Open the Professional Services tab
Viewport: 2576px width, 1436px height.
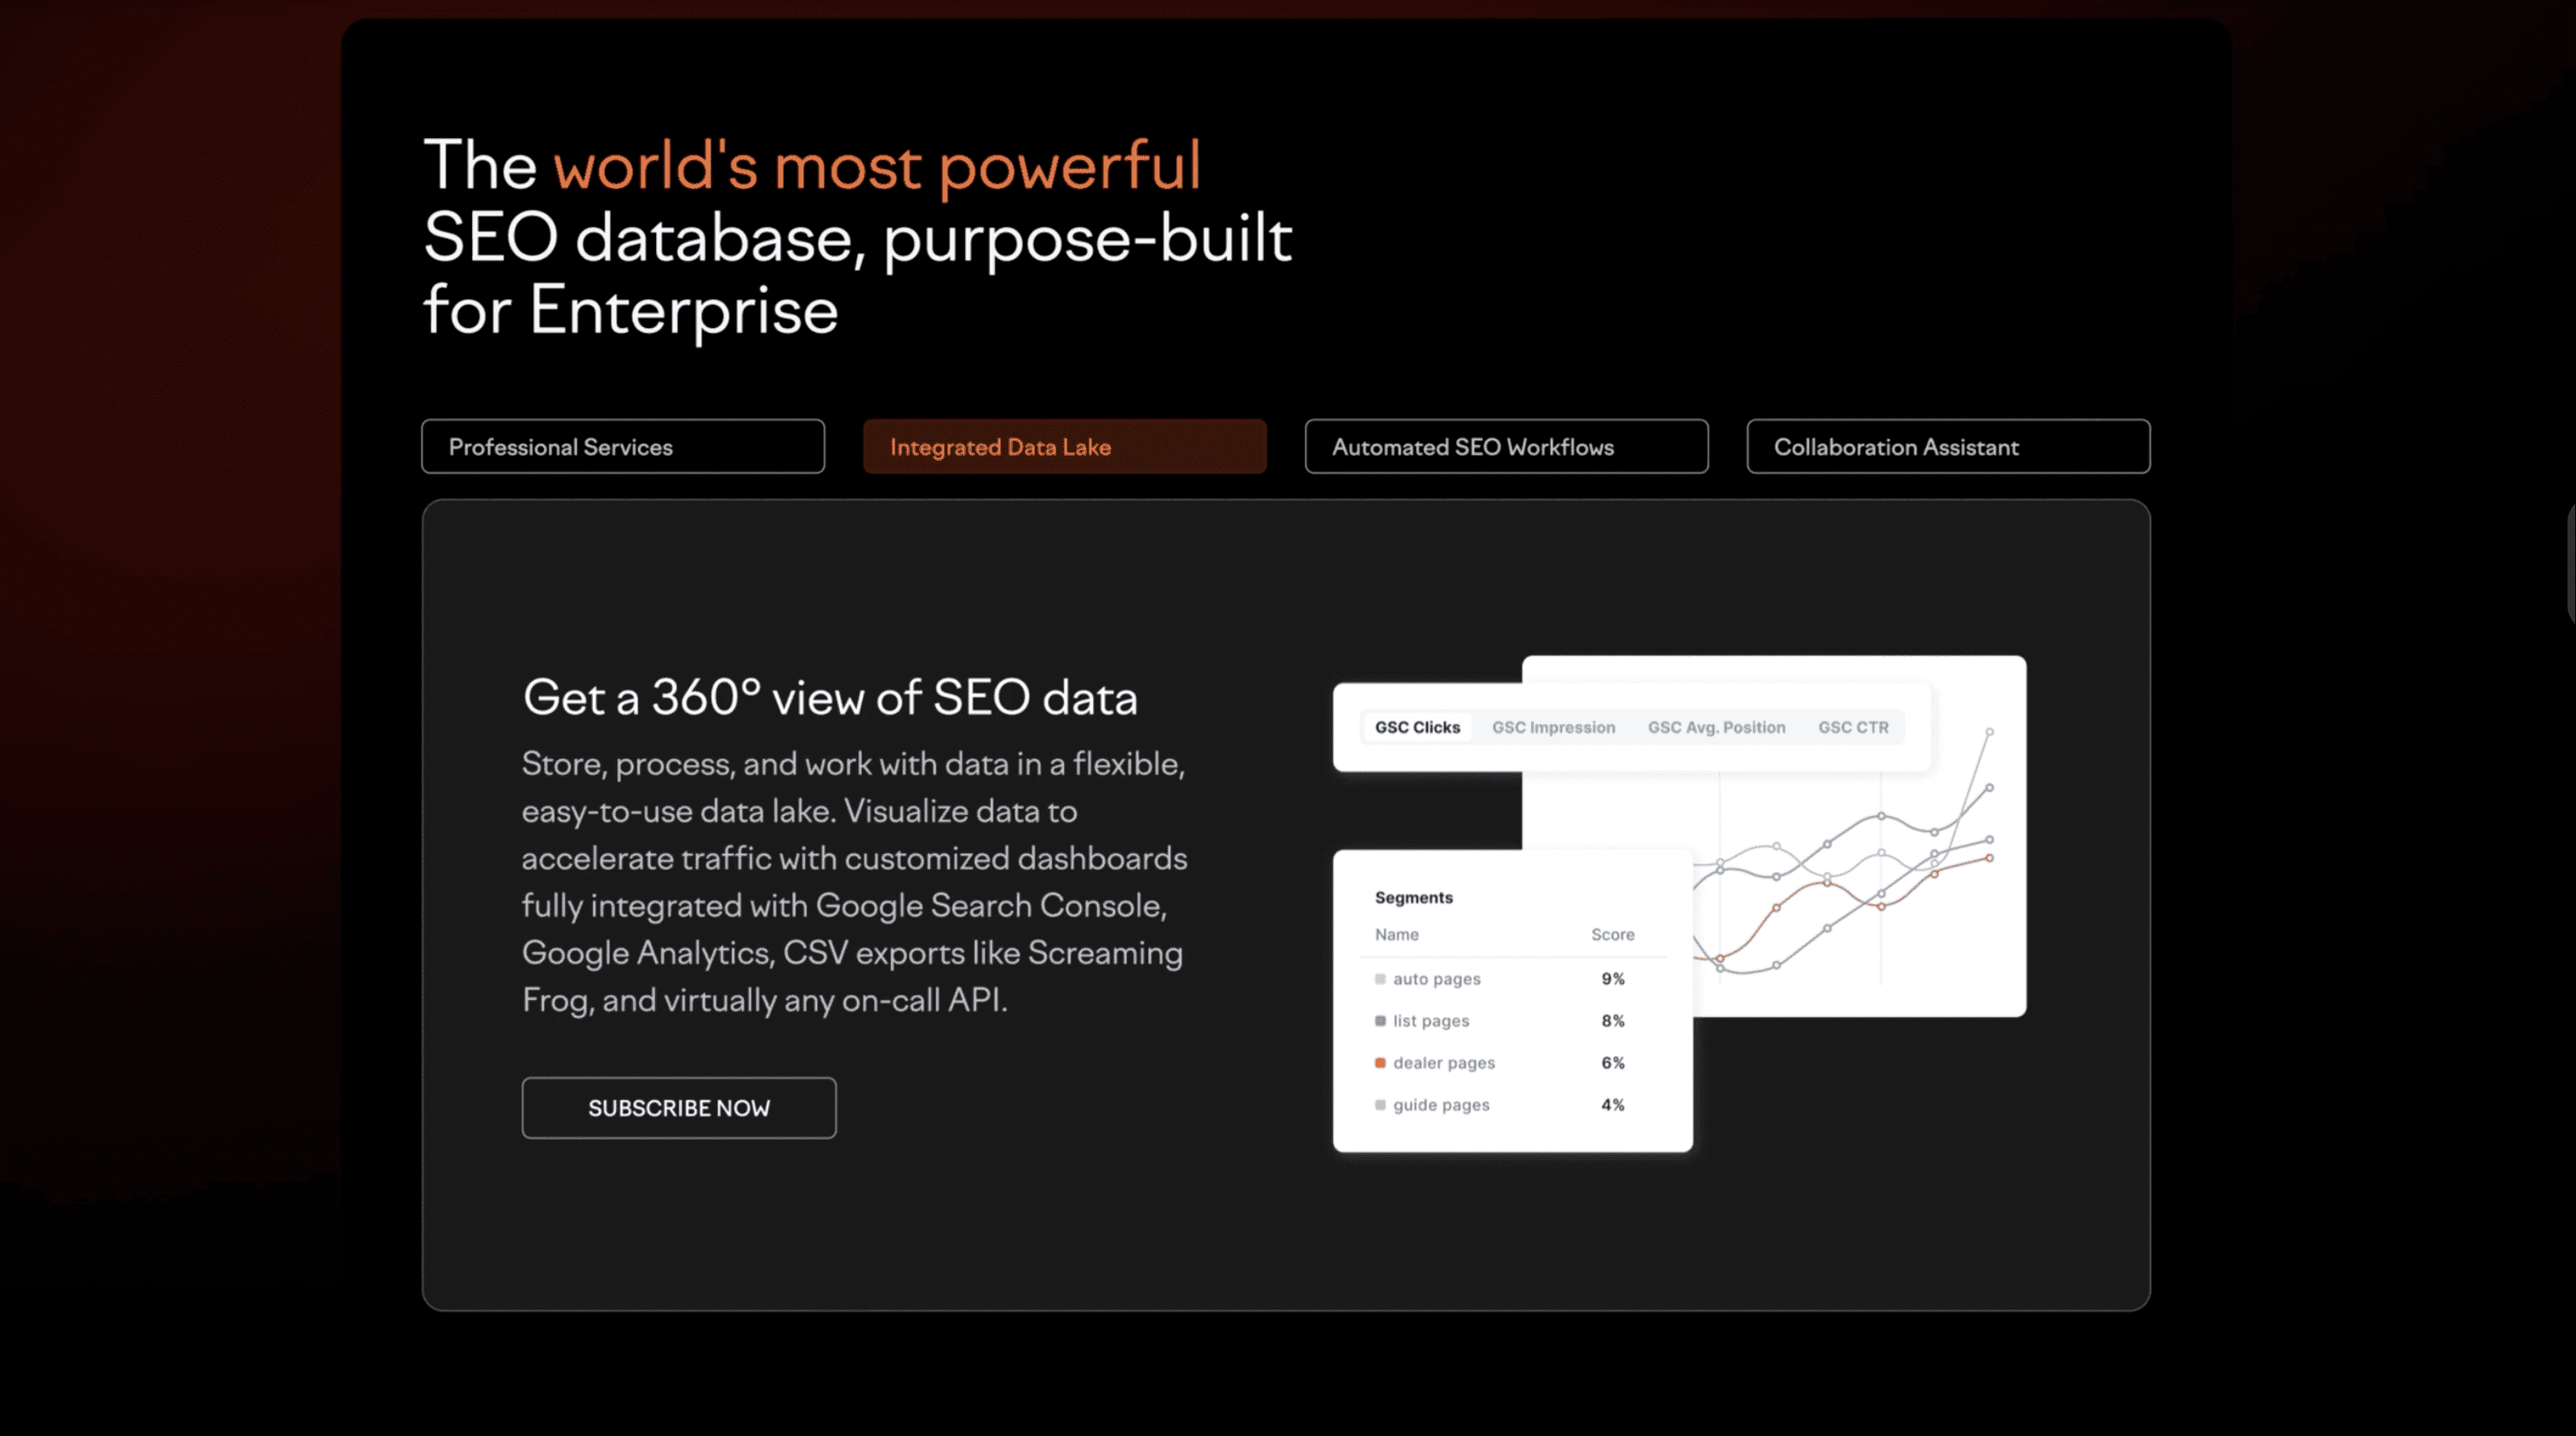[622, 447]
